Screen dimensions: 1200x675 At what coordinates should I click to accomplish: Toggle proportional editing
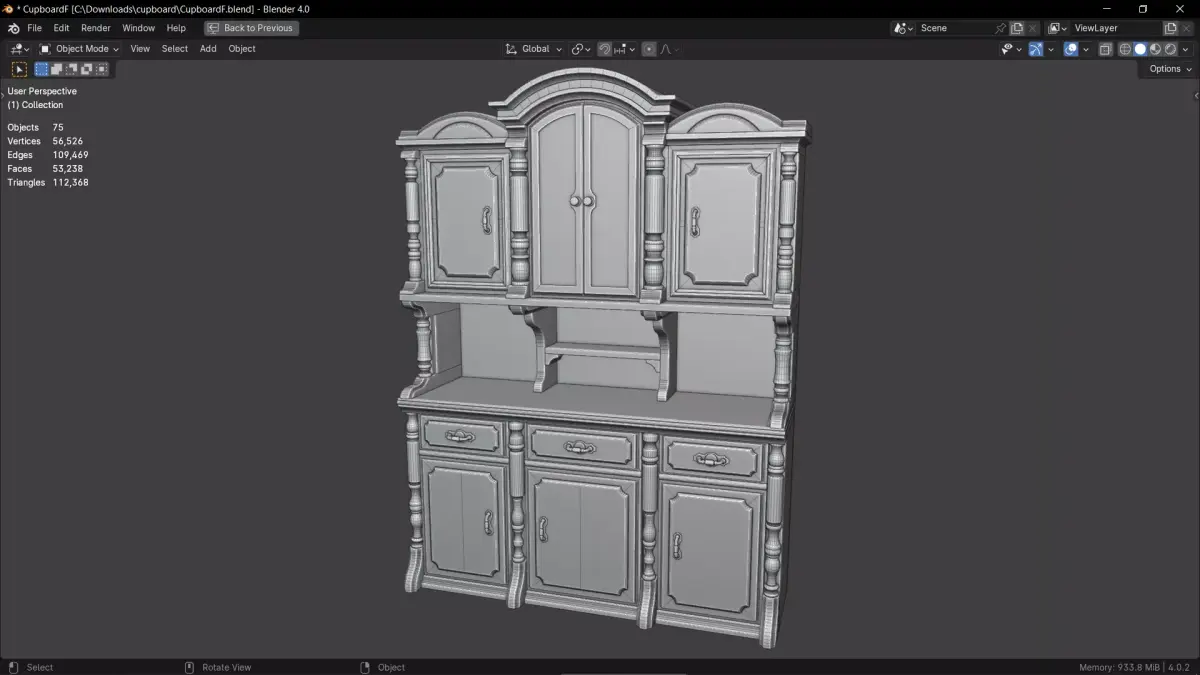coord(649,48)
